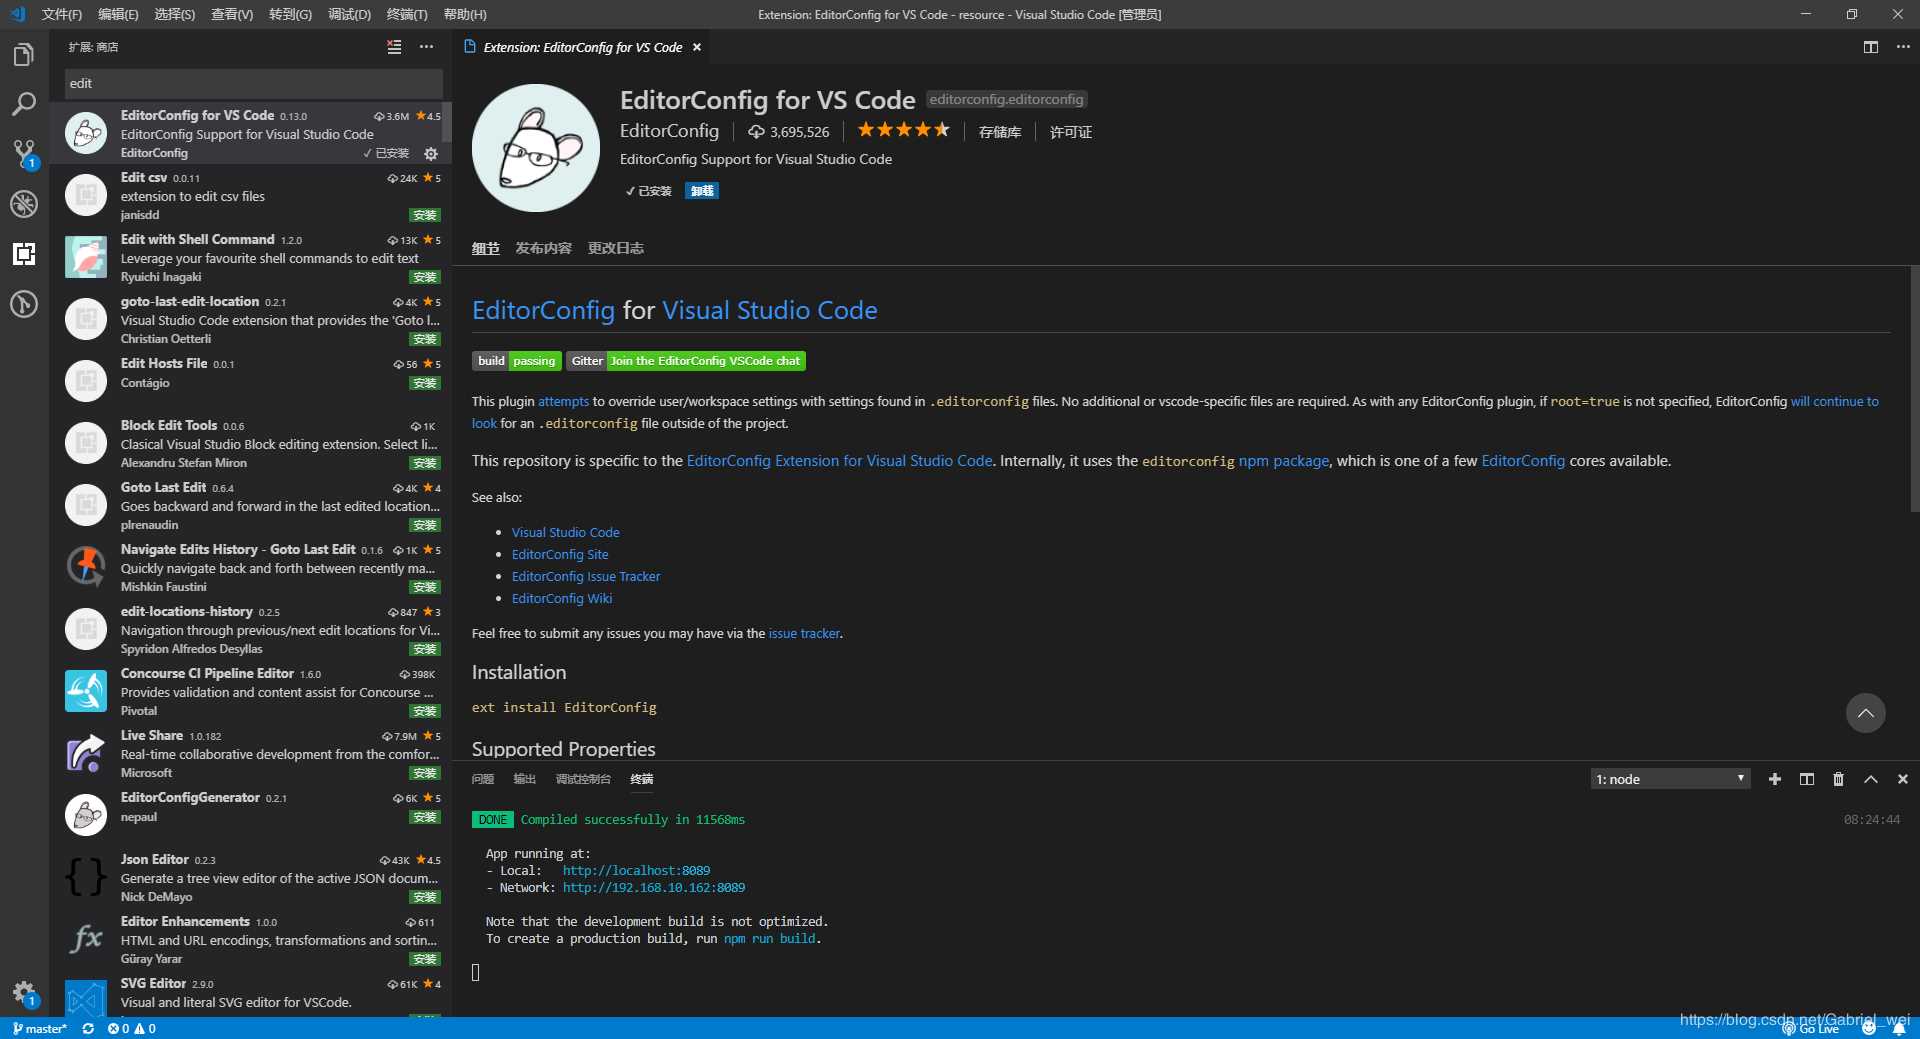Viewport: 1920px width, 1039px height.
Task: Click the Gitter chat badge
Action: click(x=686, y=361)
